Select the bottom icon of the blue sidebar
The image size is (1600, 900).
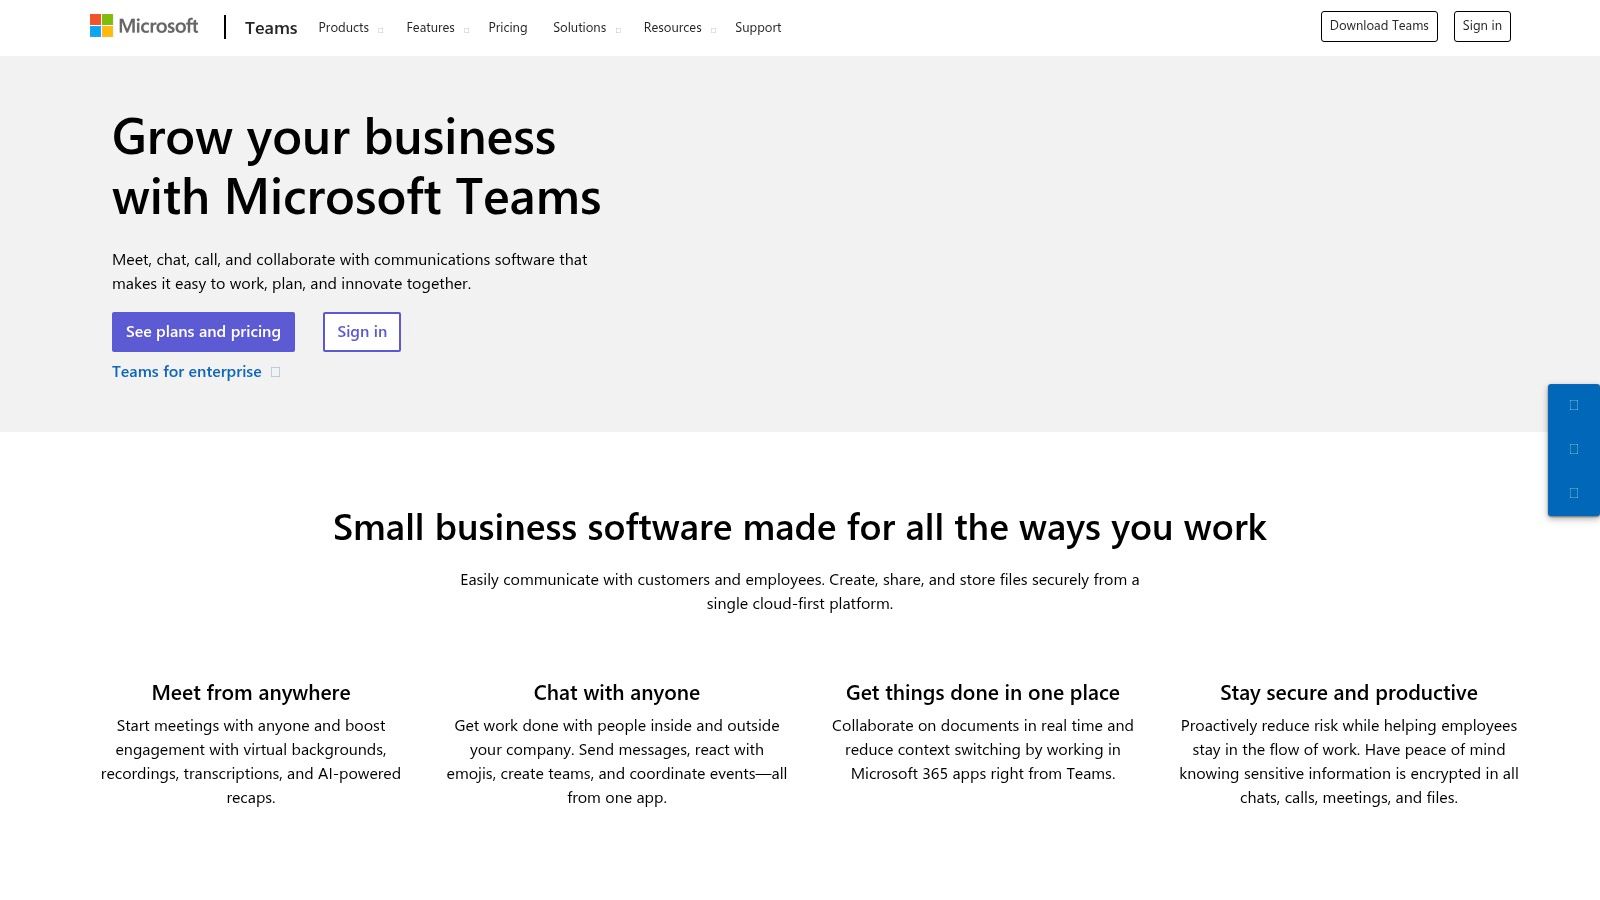(x=1575, y=490)
